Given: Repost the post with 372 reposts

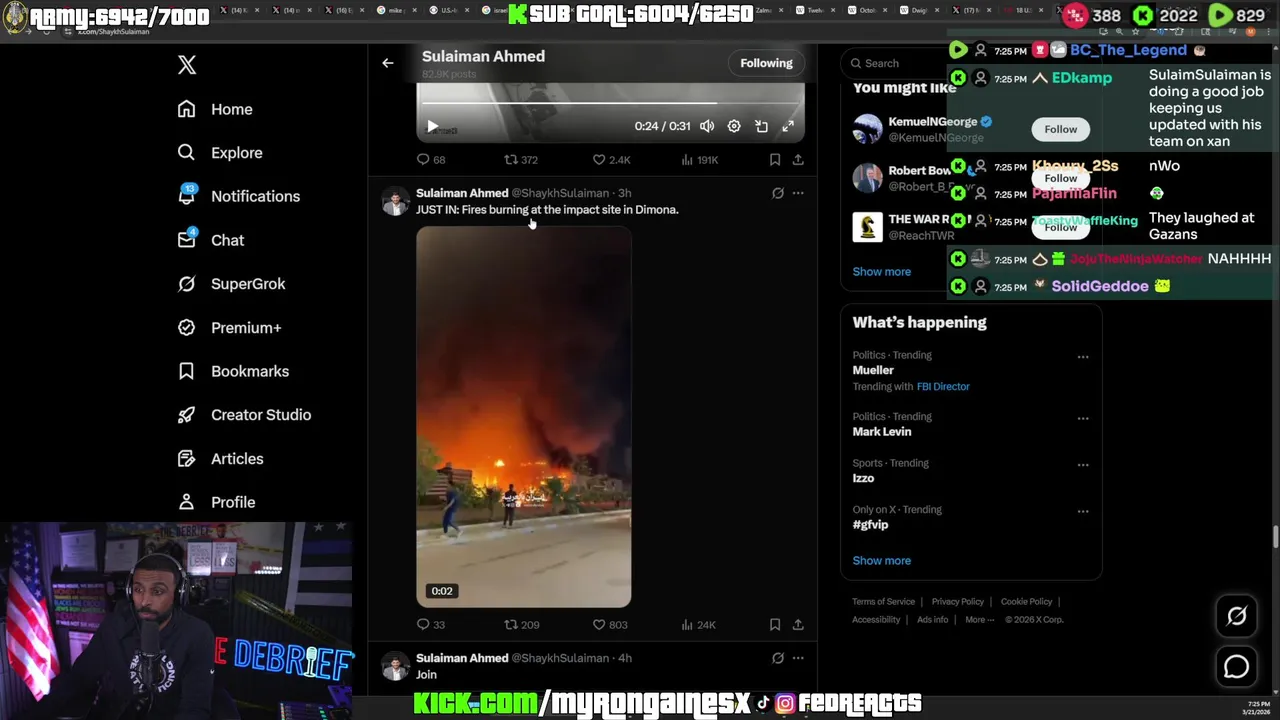Looking at the screenshot, I should [x=521, y=160].
